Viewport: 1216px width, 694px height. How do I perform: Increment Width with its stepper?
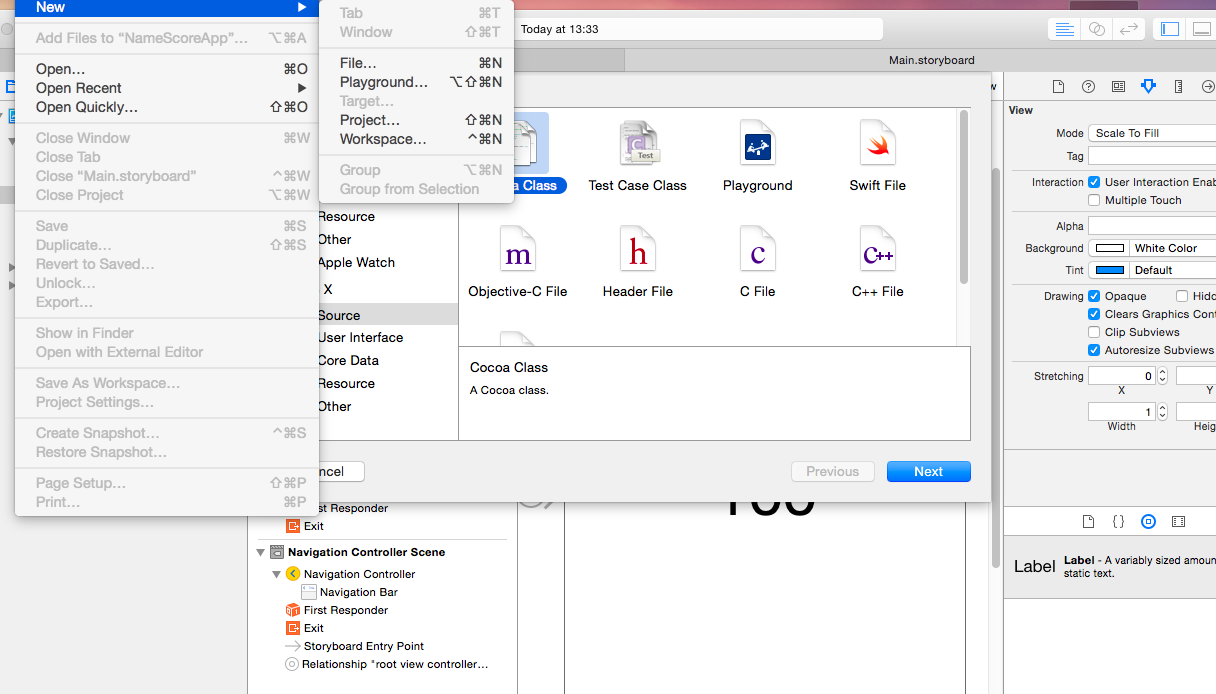click(1161, 407)
